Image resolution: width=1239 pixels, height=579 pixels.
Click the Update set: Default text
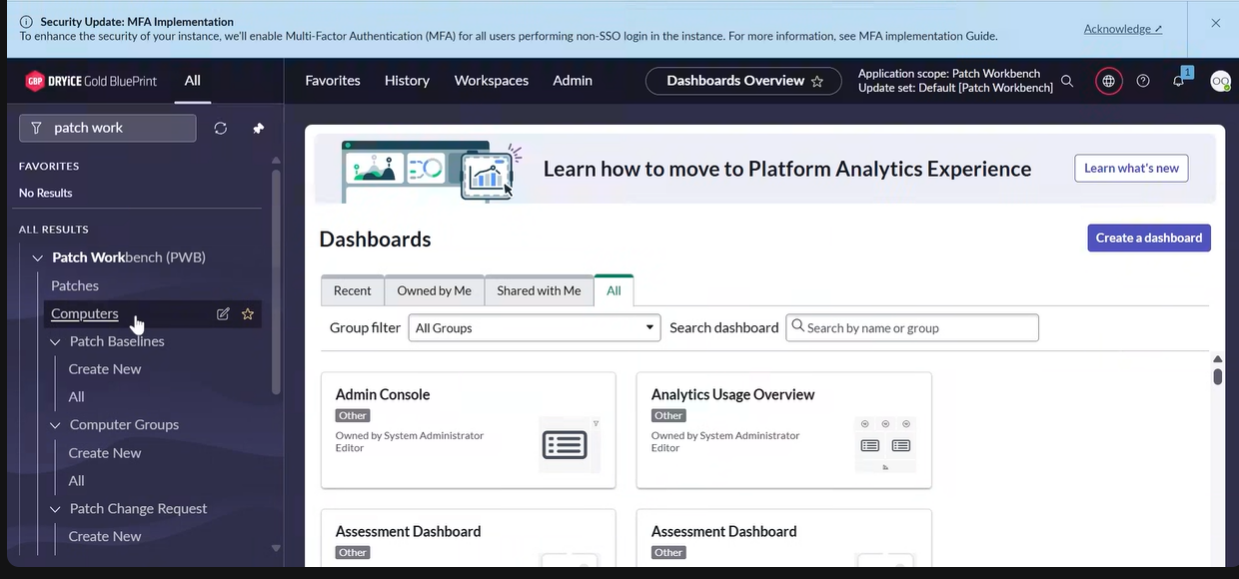[955, 88]
